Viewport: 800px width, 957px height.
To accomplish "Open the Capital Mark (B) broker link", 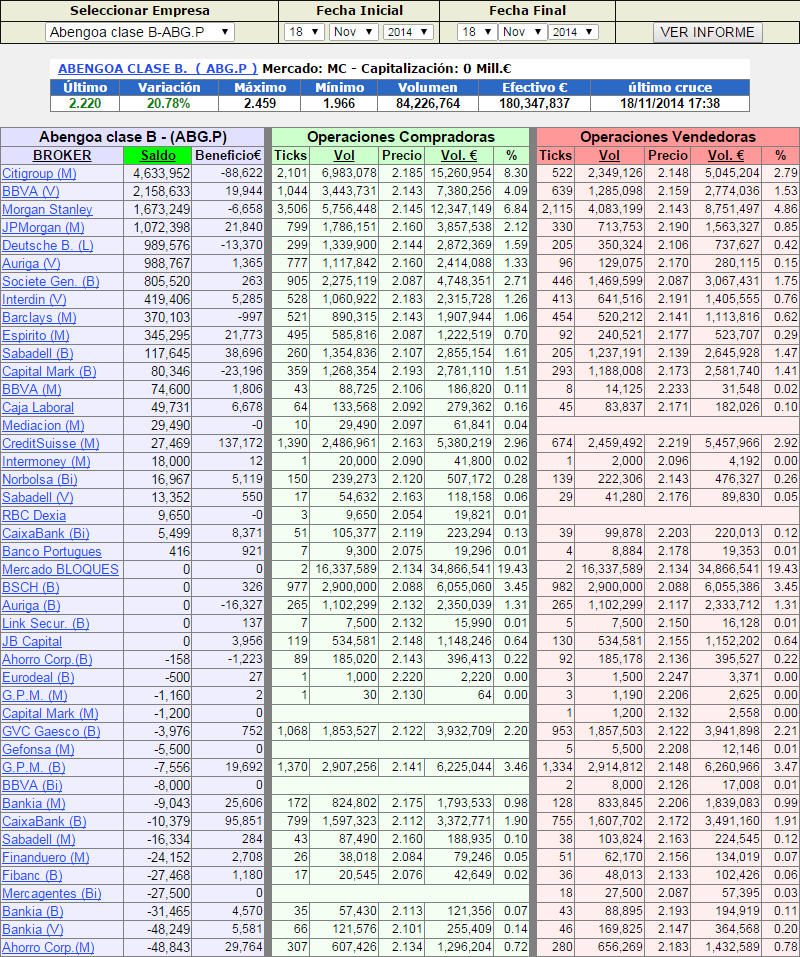I will coord(49,372).
